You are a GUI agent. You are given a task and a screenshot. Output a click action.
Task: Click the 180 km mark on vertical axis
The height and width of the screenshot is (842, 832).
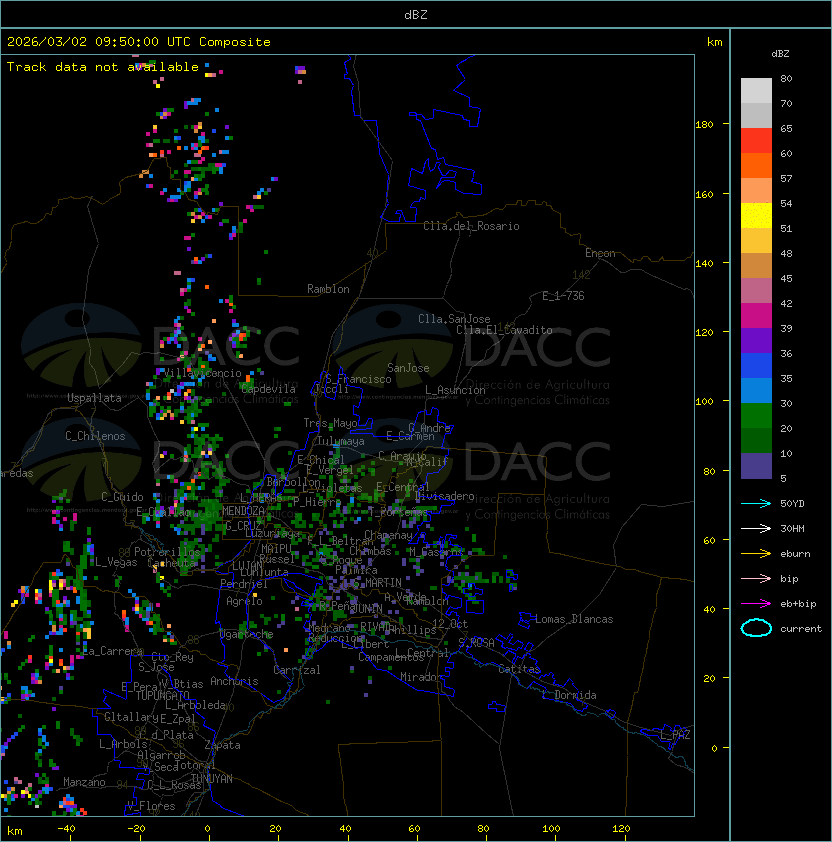703,125
